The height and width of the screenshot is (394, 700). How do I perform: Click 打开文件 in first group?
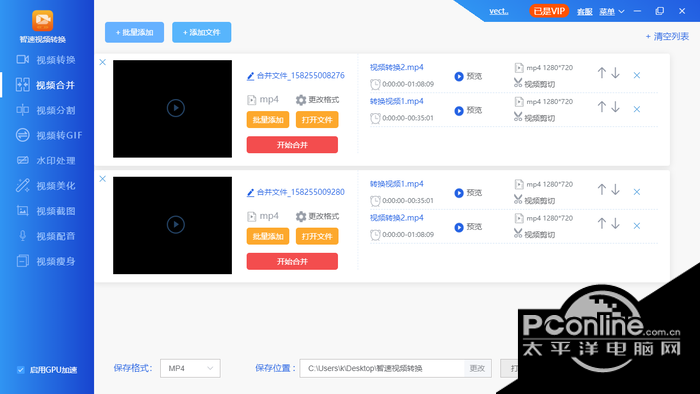(x=317, y=120)
